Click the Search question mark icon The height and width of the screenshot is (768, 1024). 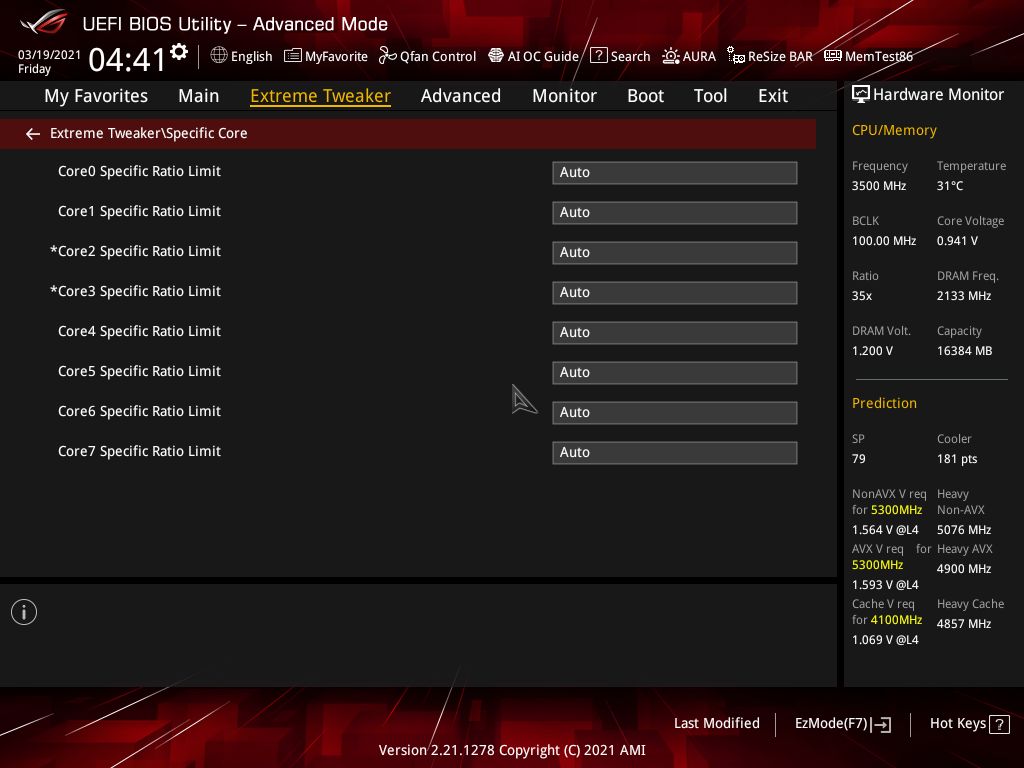point(599,56)
